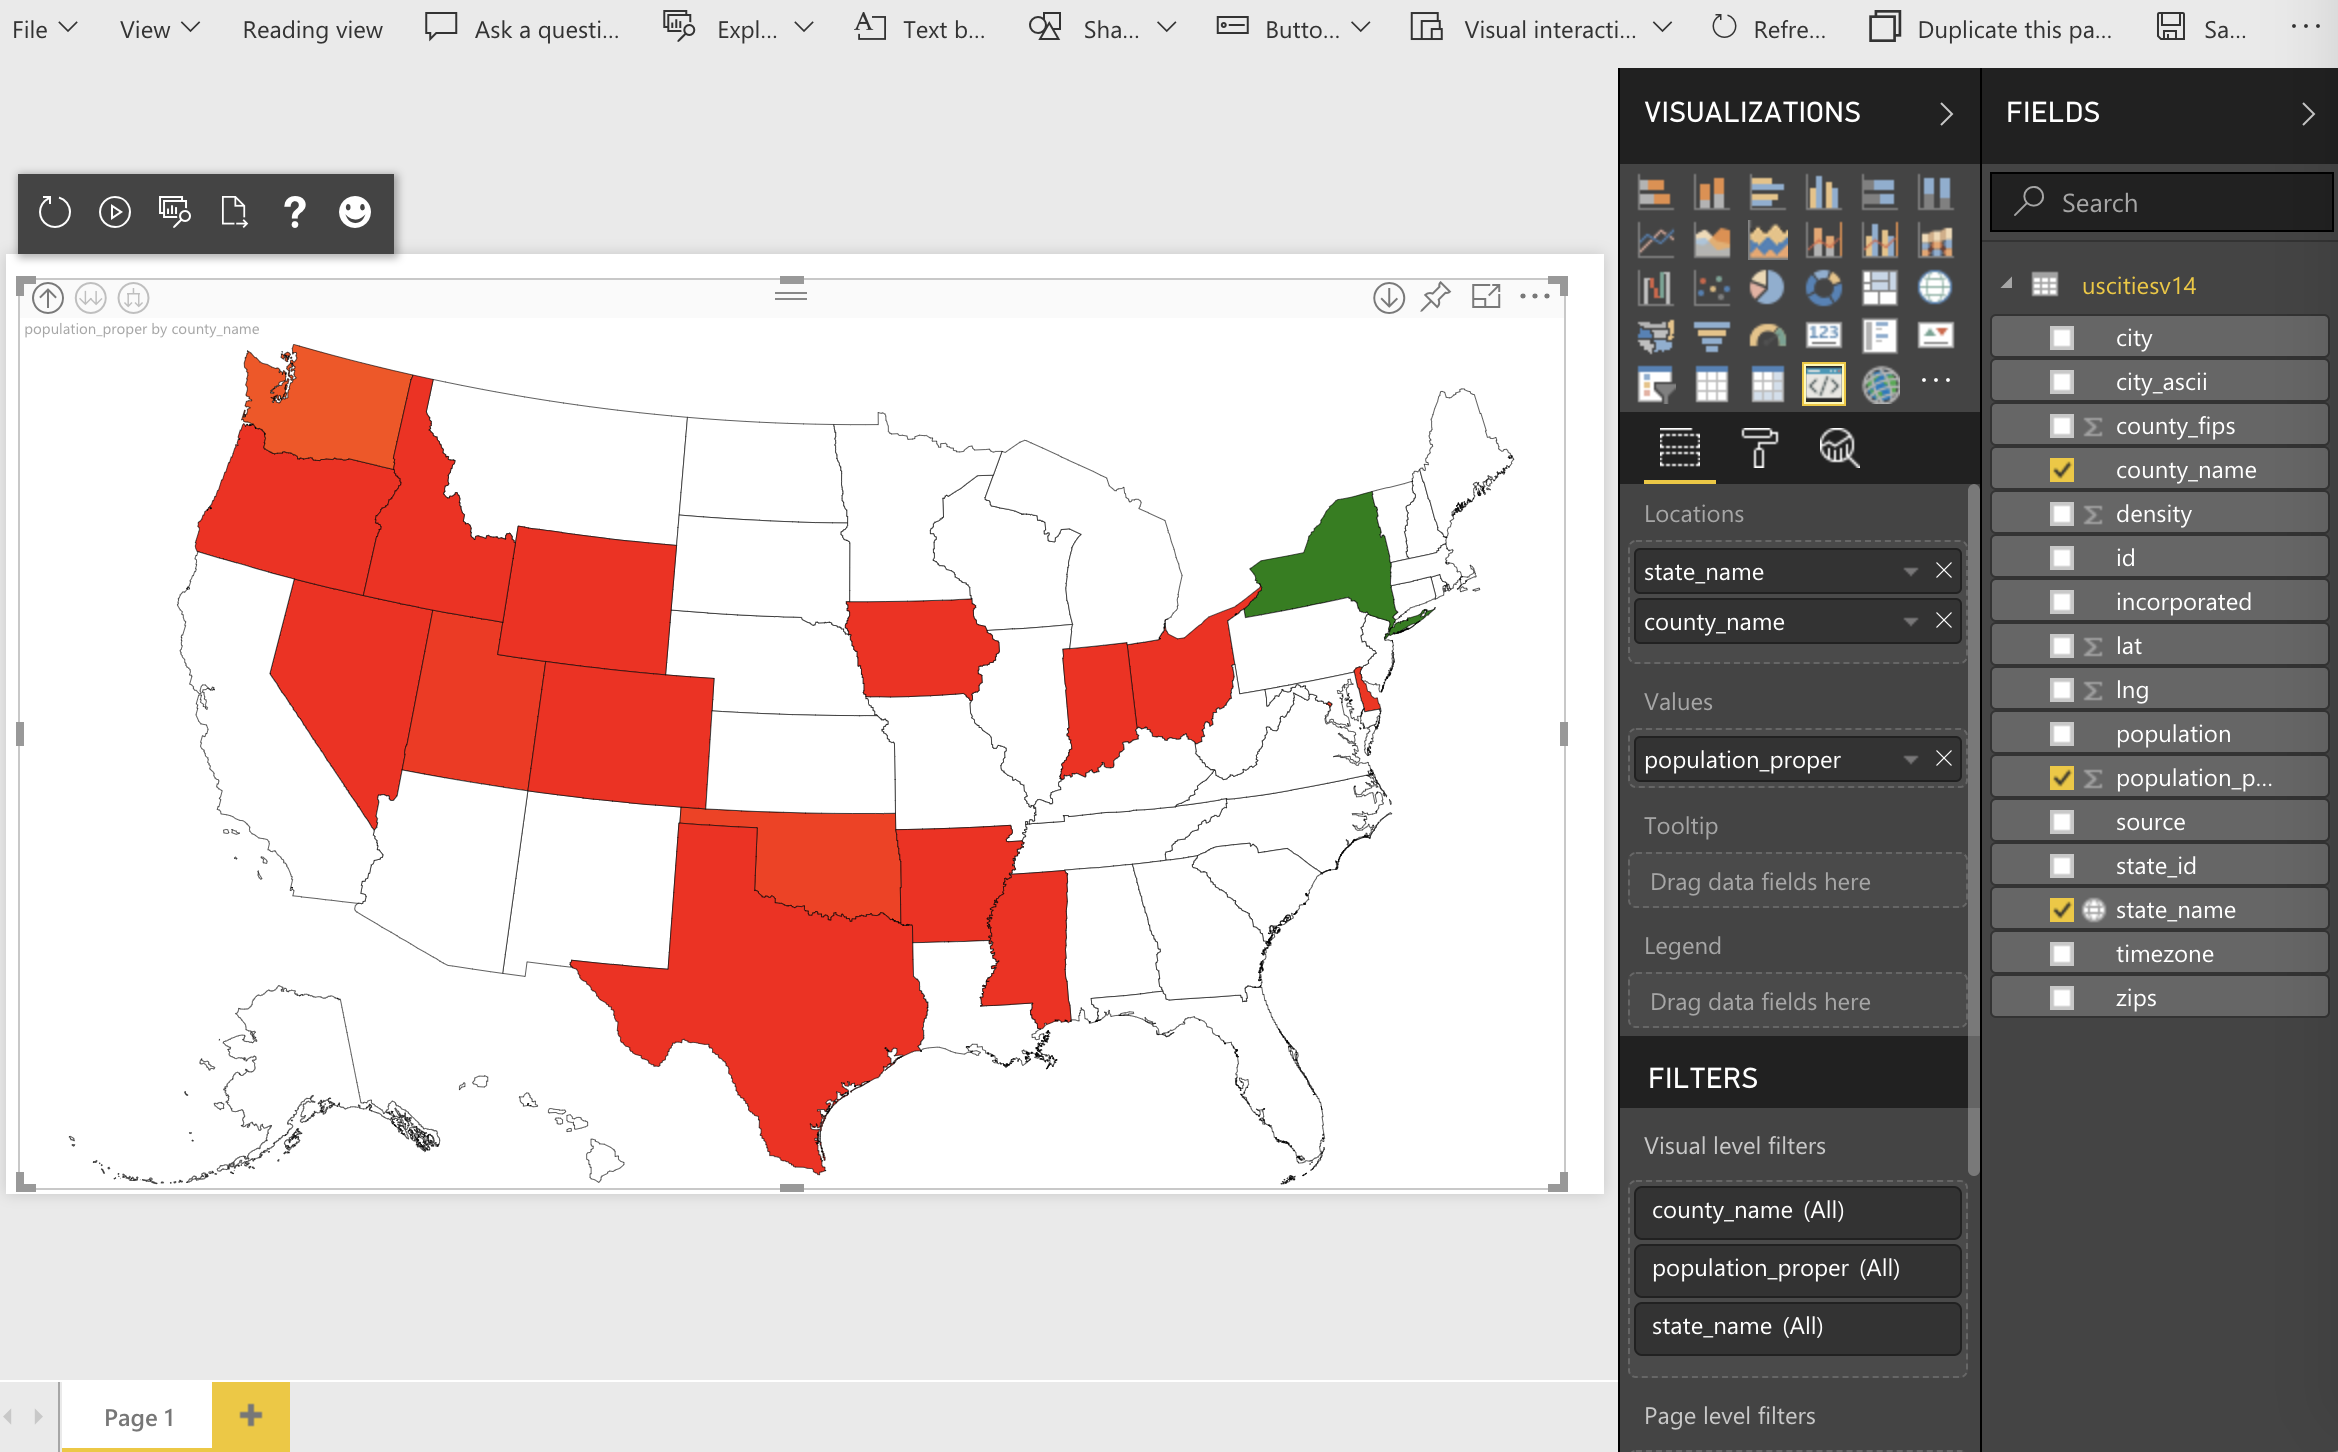Viewport: 2338px width, 1452px height.
Task: Select the Filled map visualization
Action: point(1655,335)
